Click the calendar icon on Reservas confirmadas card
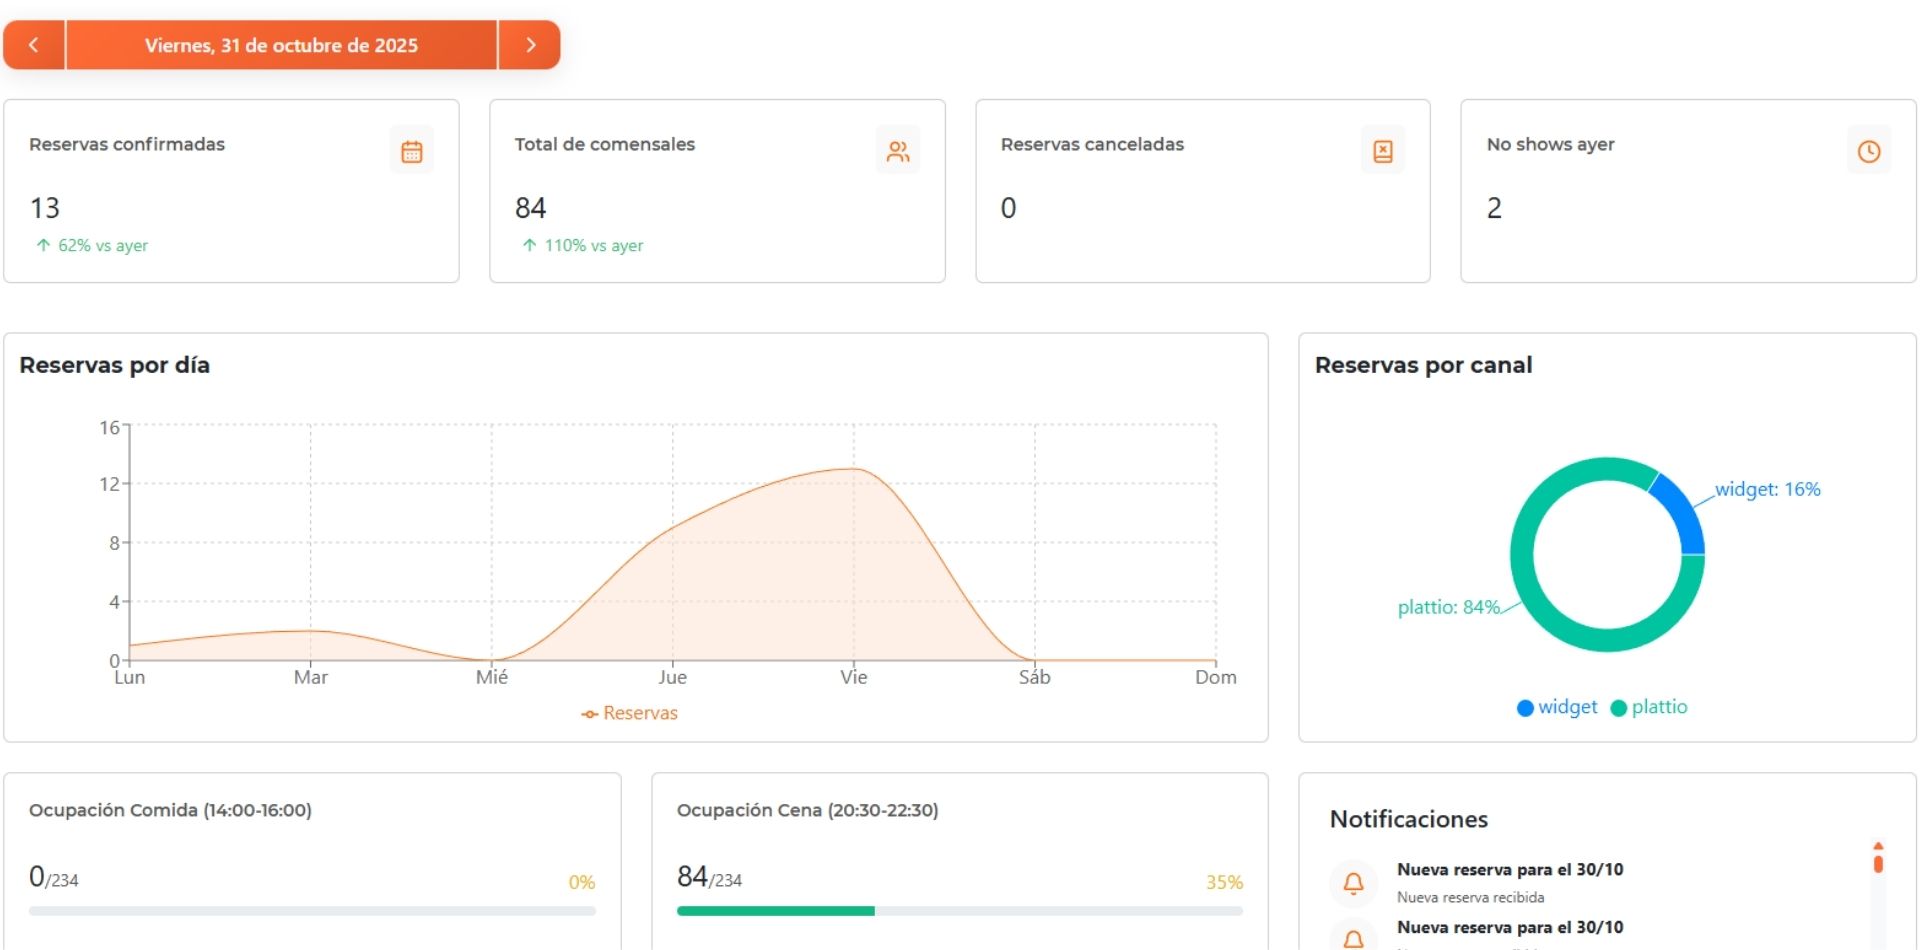 click(x=411, y=149)
